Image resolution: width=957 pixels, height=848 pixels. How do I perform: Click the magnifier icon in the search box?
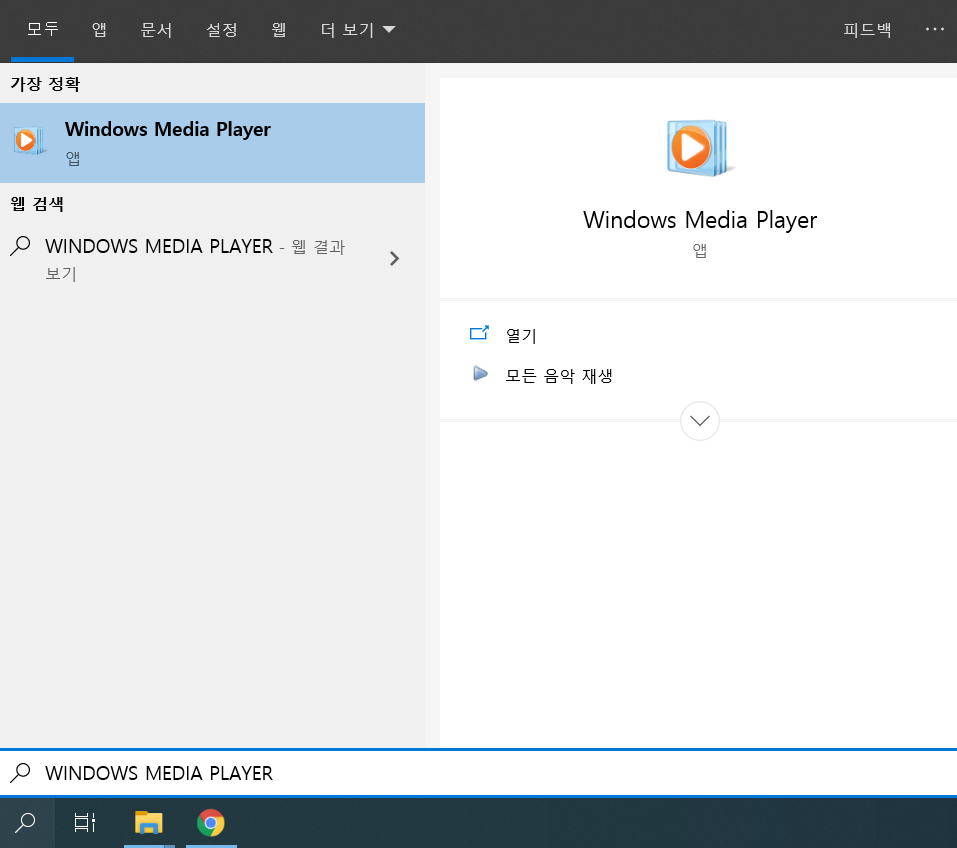(21, 773)
